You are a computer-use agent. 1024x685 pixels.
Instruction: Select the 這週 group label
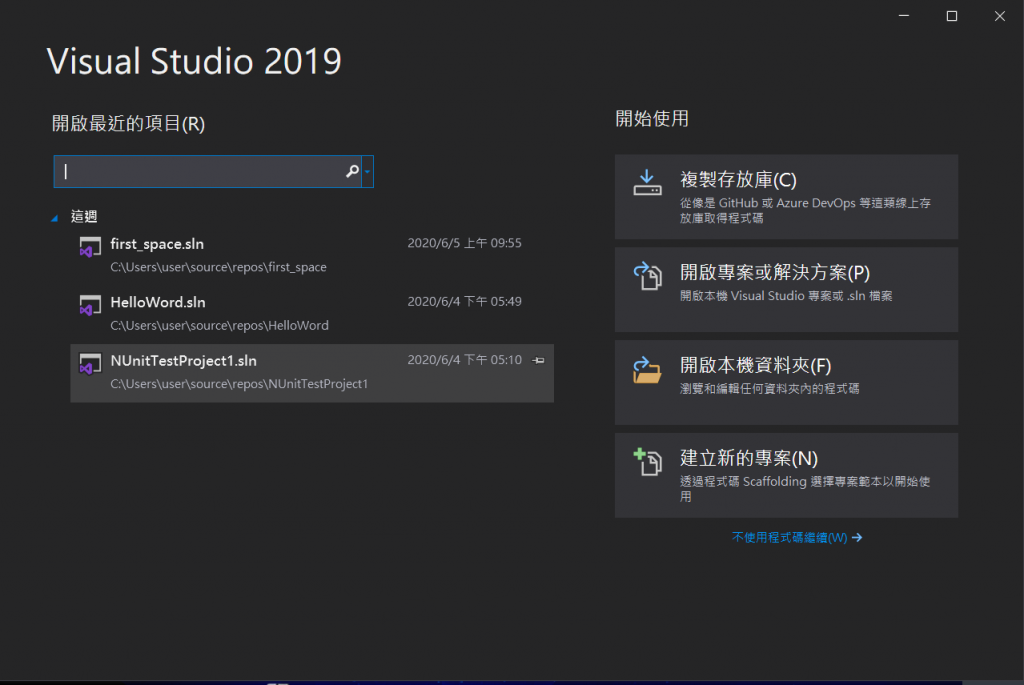click(84, 217)
